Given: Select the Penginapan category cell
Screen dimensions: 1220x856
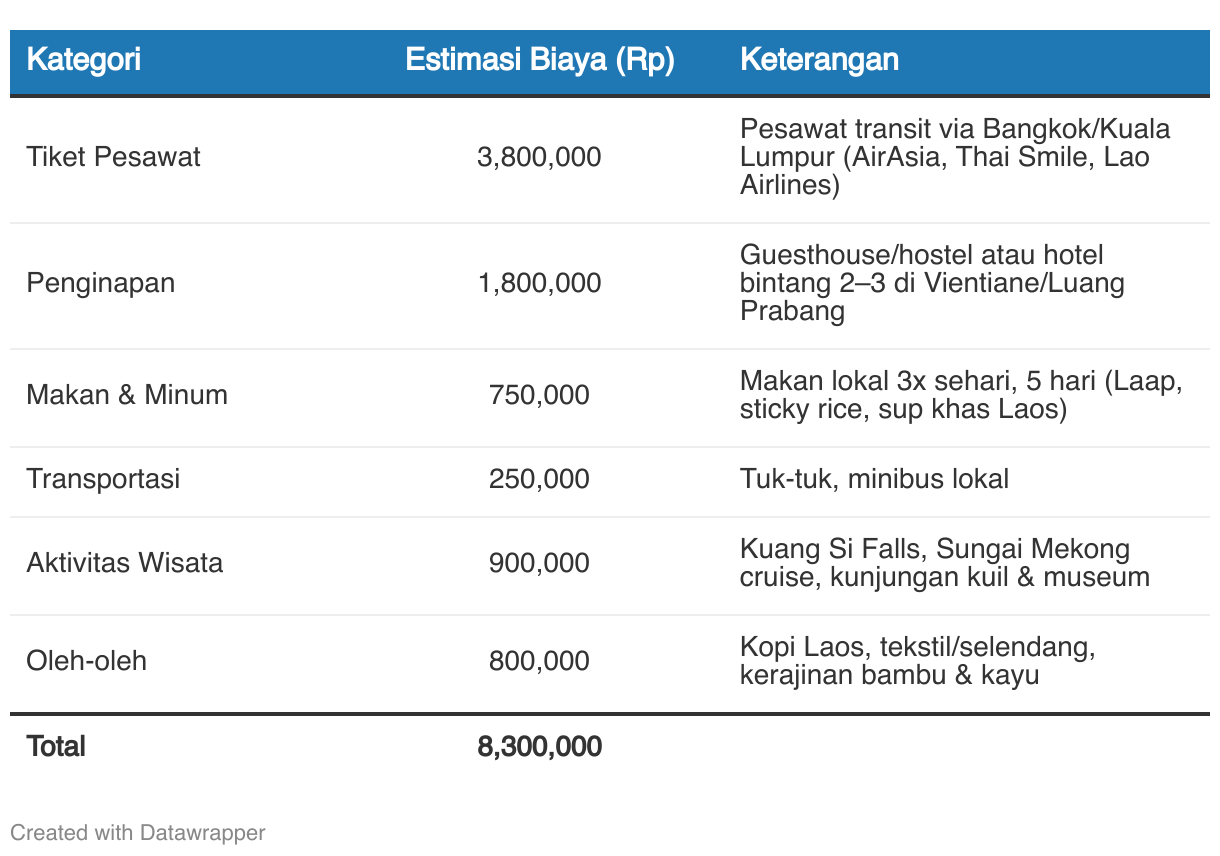Looking at the screenshot, I should pos(101,283).
